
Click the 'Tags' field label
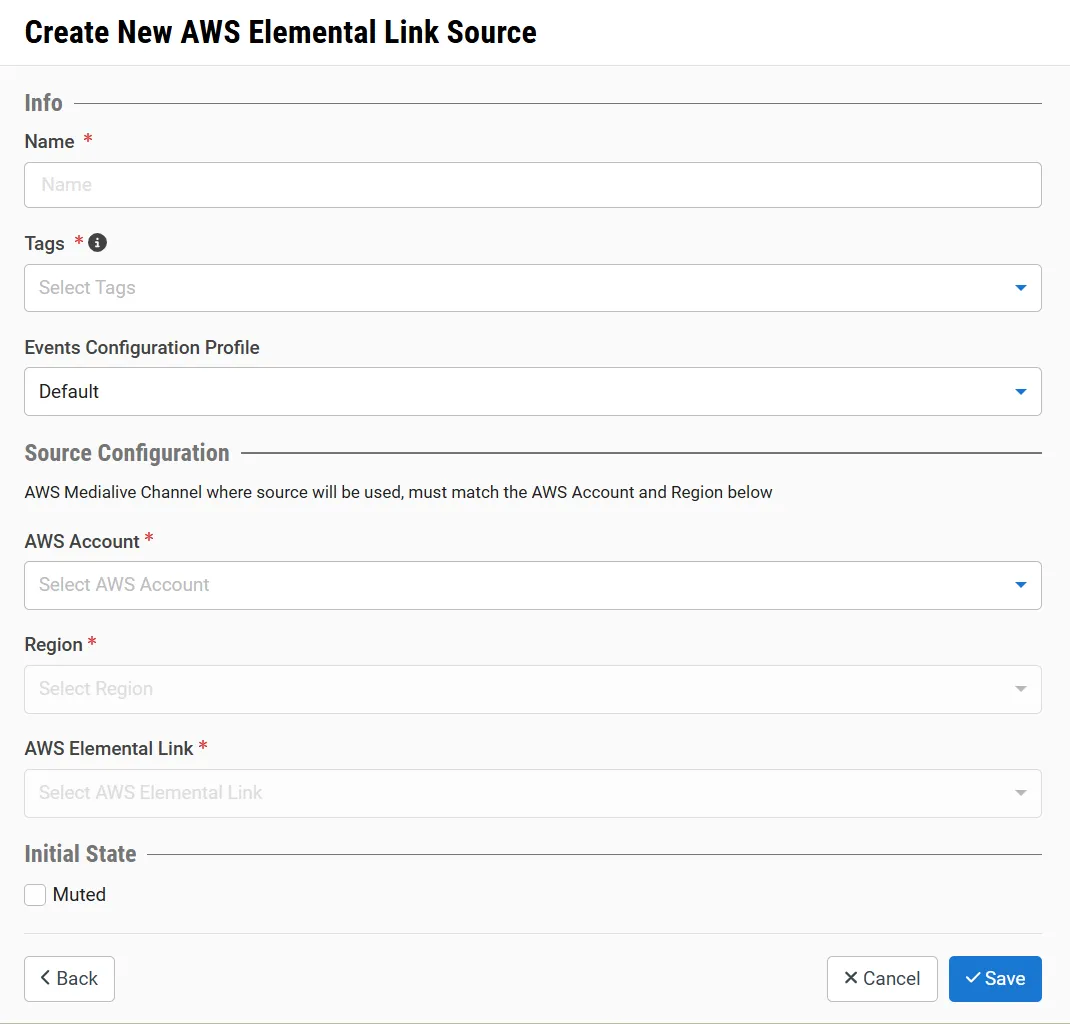tap(44, 244)
